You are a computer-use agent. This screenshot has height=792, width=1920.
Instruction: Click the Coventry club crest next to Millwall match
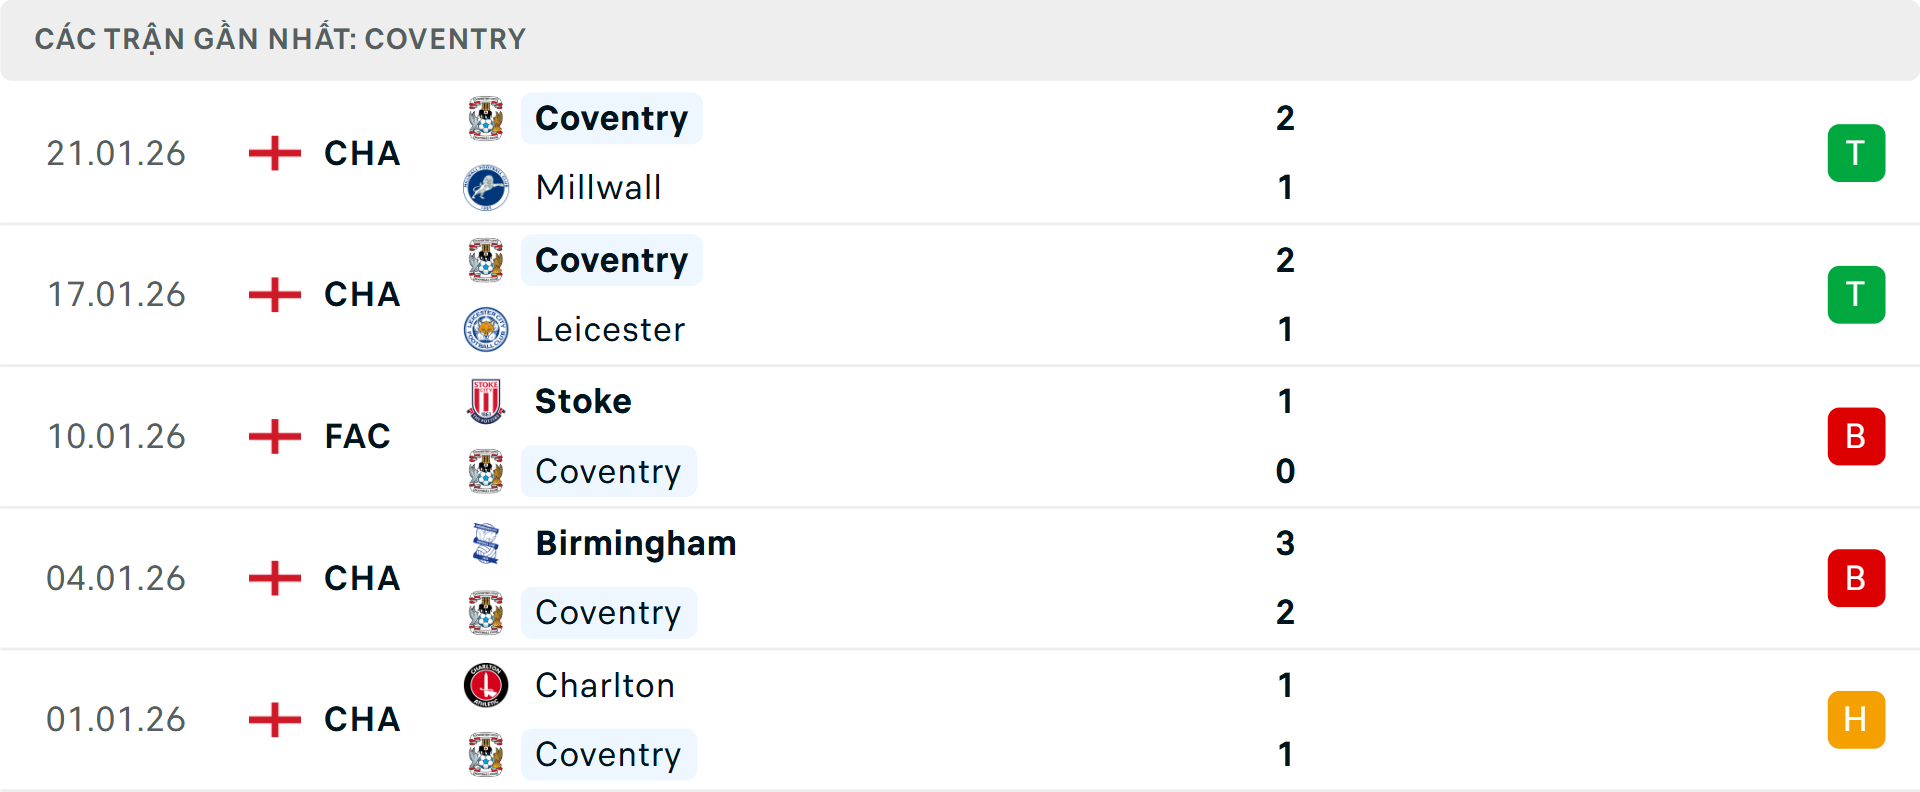click(487, 117)
